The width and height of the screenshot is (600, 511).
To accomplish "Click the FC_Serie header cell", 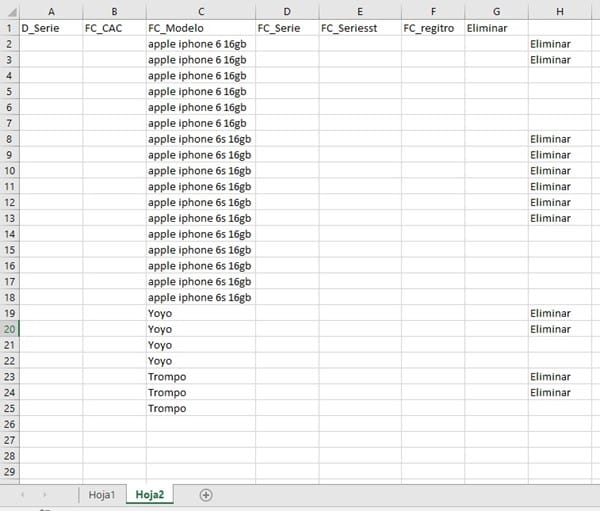I will tap(287, 28).
